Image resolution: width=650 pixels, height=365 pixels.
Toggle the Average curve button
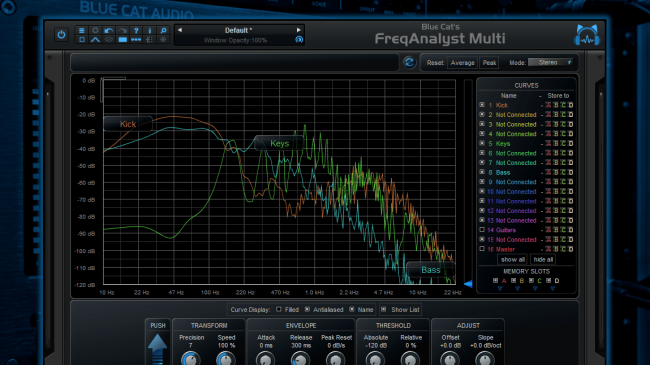coord(463,63)
